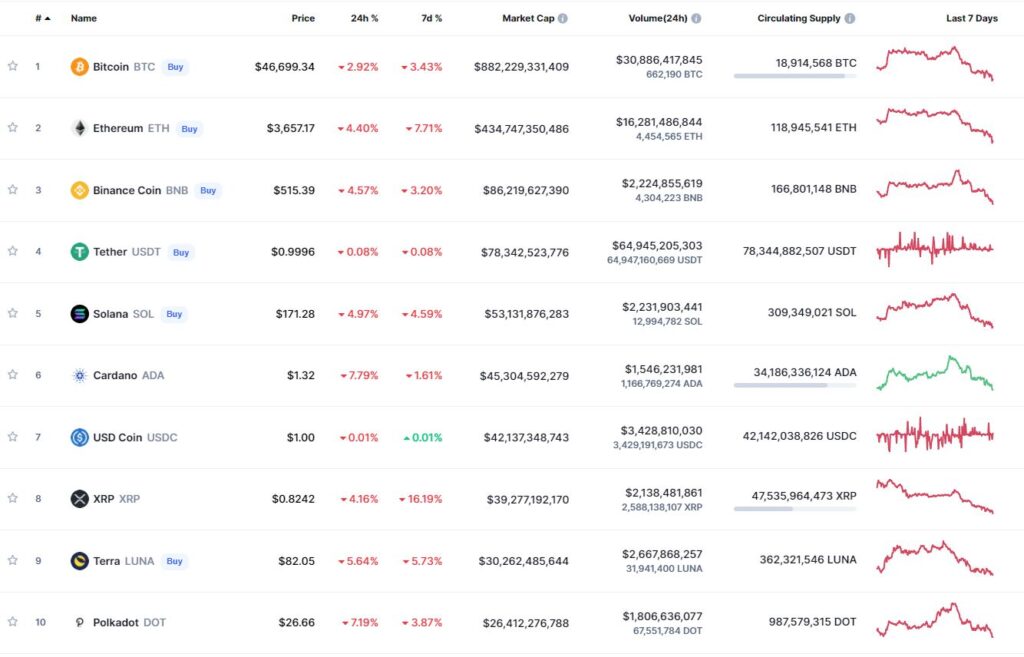Open Ethereum's 7-day price chart
This screenshot has width=1024, height=657.
pyautogui.click(x=935, y=125)
